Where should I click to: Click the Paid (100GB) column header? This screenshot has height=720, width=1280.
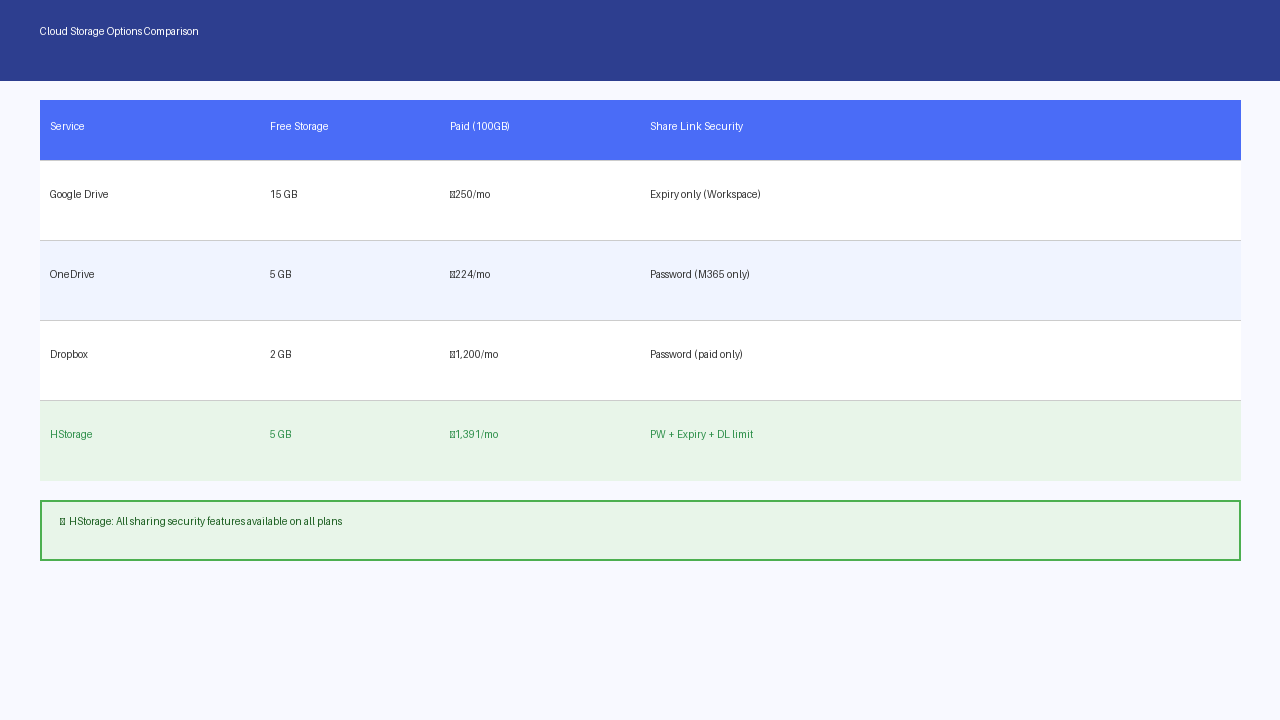(x=480, y=127)
